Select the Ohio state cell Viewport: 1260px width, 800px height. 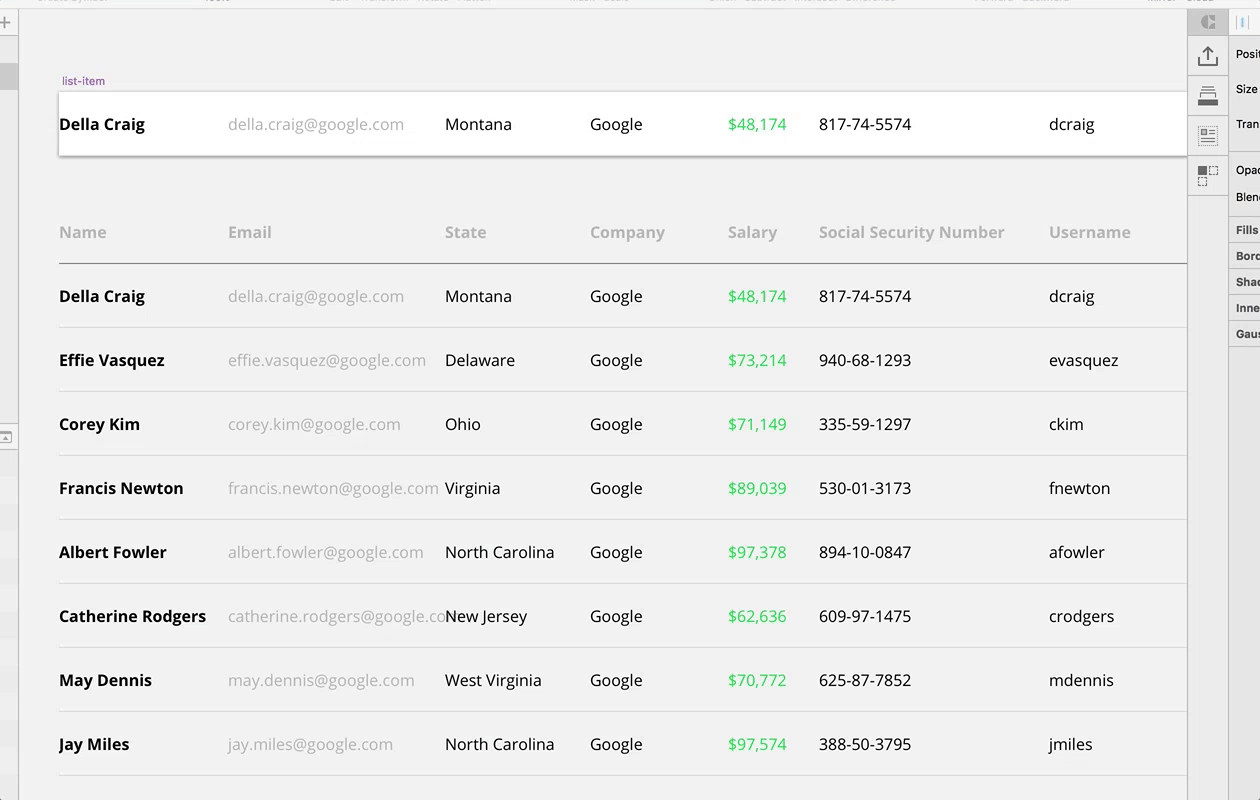click(x=463, y=424)
